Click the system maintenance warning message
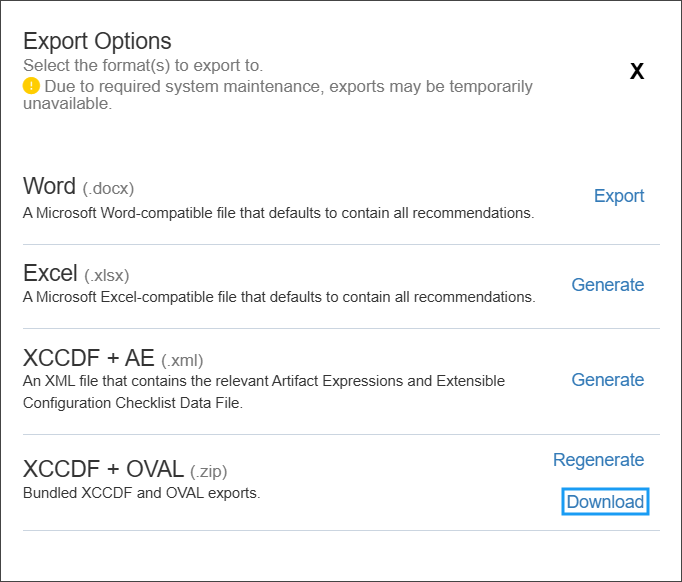The image size is (682, 582). coord(288,87)
